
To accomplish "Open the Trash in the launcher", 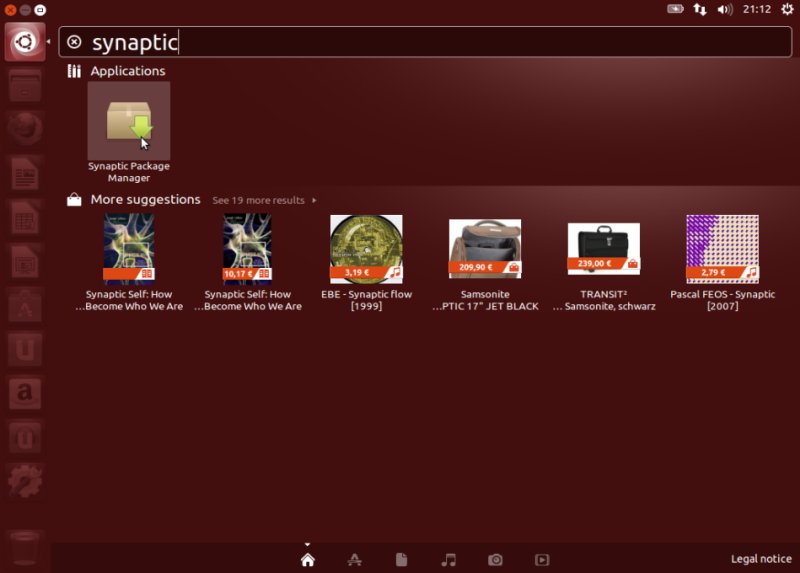I will tap(24, 549).
